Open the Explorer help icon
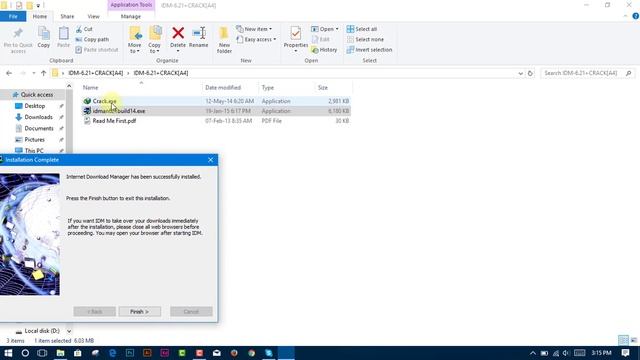This screenshot has width=640, height=360. (x=636, y=16)
